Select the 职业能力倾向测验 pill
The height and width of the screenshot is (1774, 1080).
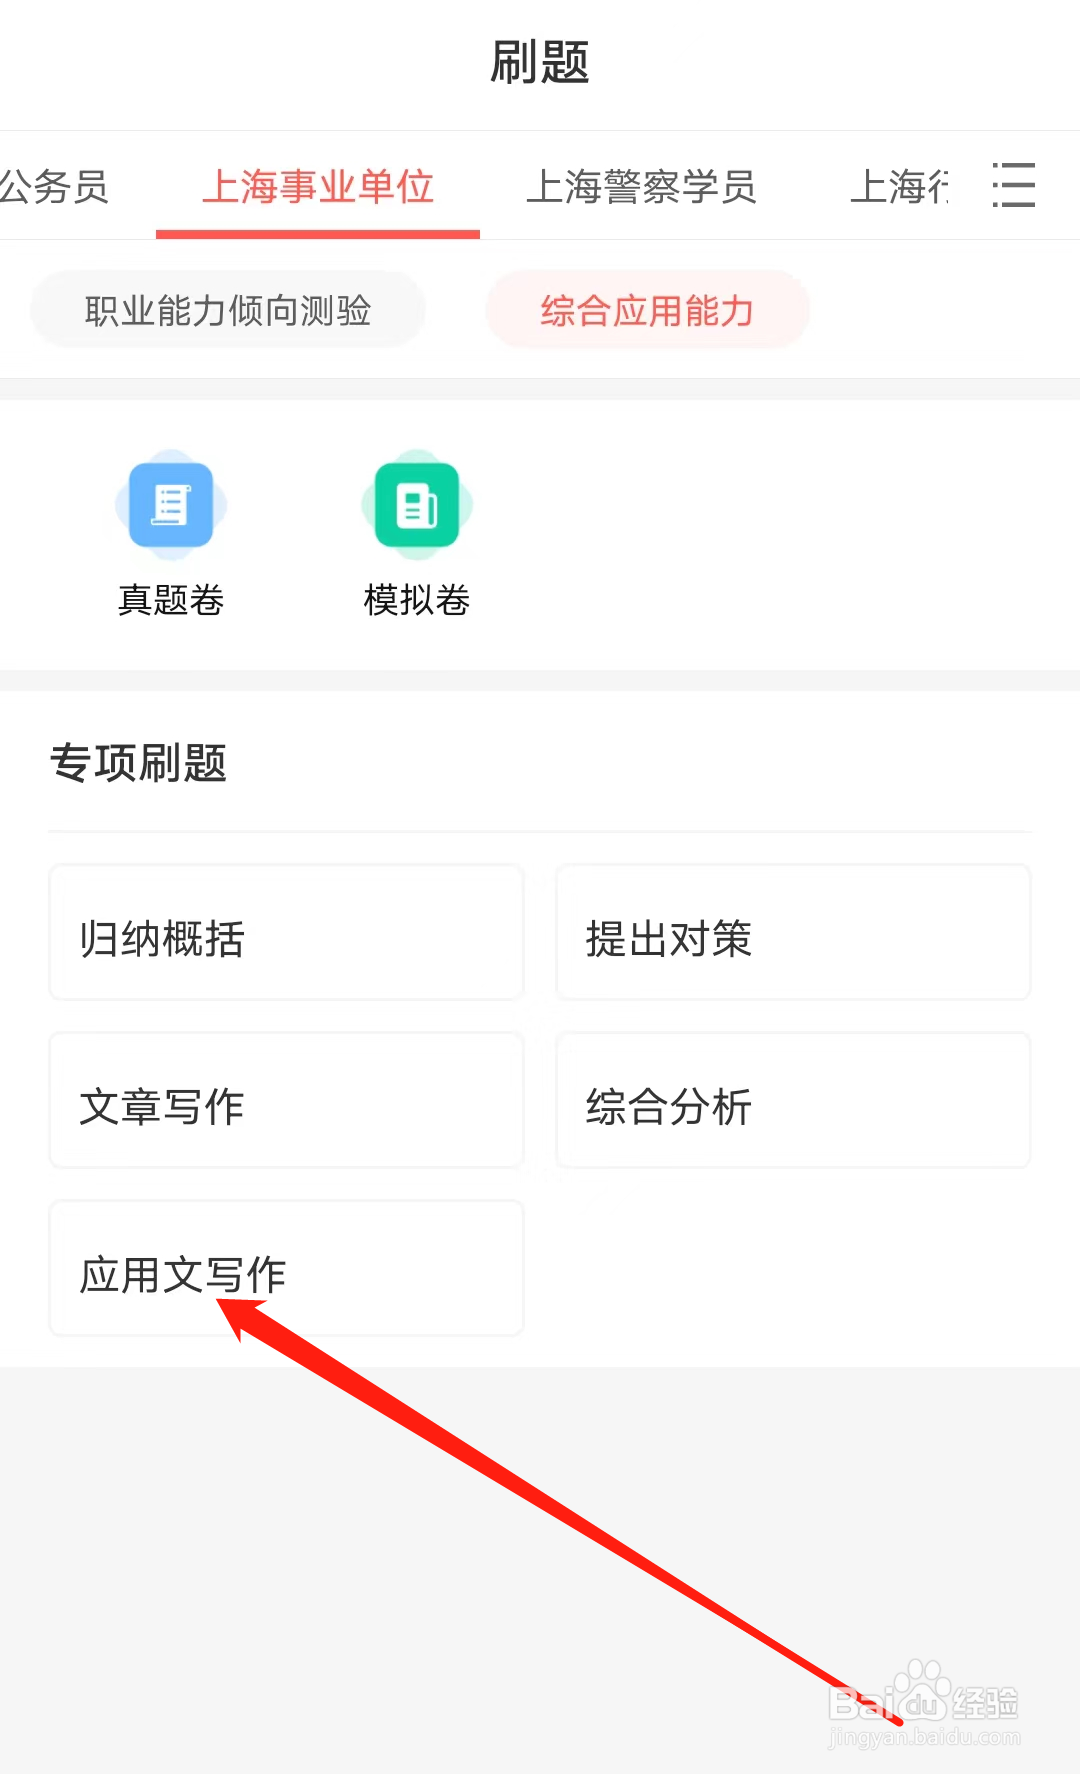pos(228,310)
